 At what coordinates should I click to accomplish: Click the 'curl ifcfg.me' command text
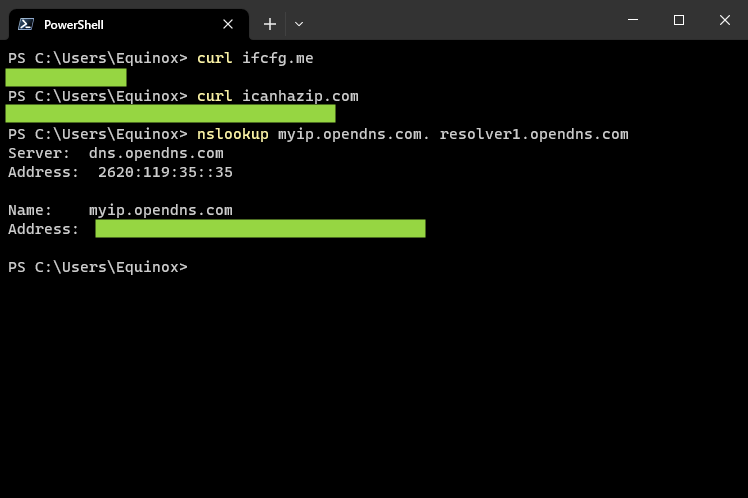click(x=255, y=58)
